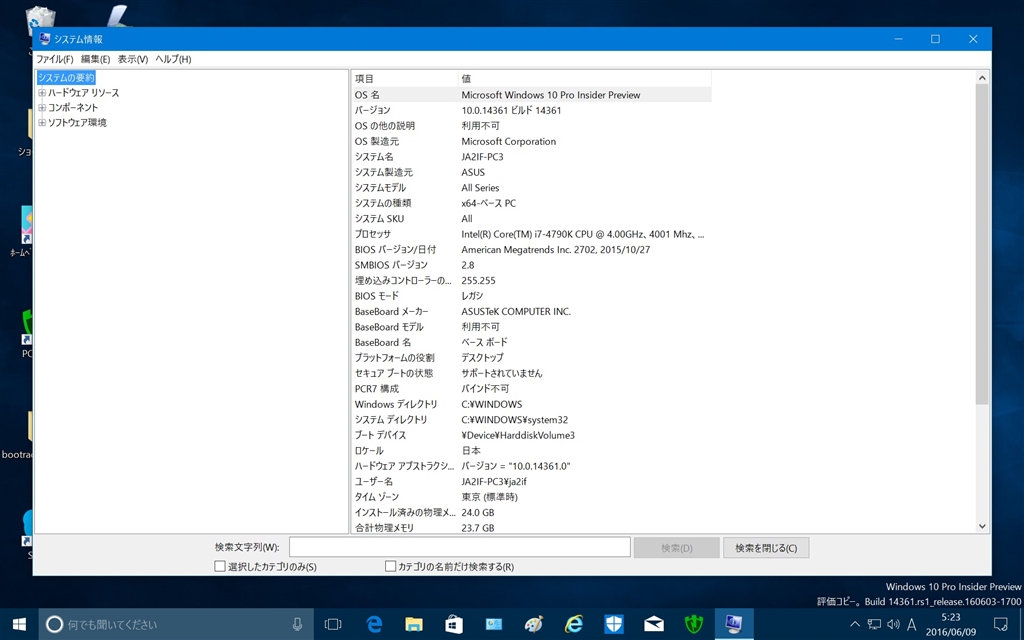The width and height of the screenshot is (1024, 640).
Task: Select システムの要約 in the tree
Action: 66,78
